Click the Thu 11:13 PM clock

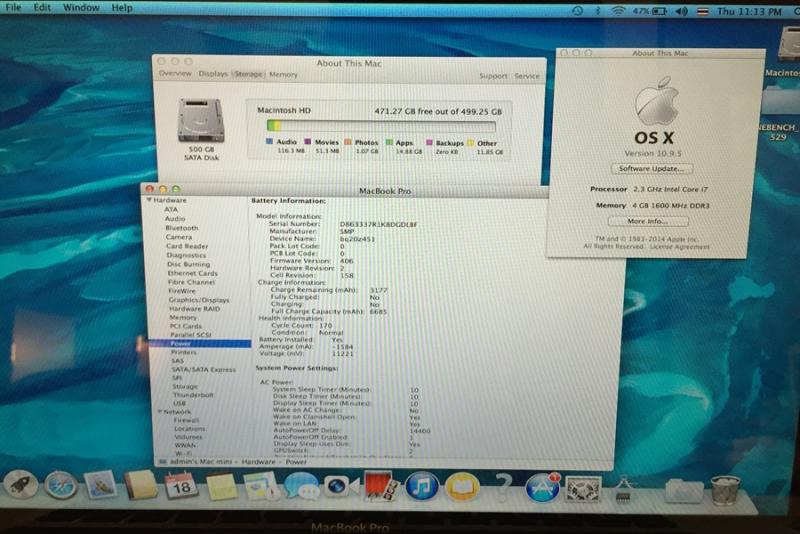pyautogui.click(x=749, y=11)
